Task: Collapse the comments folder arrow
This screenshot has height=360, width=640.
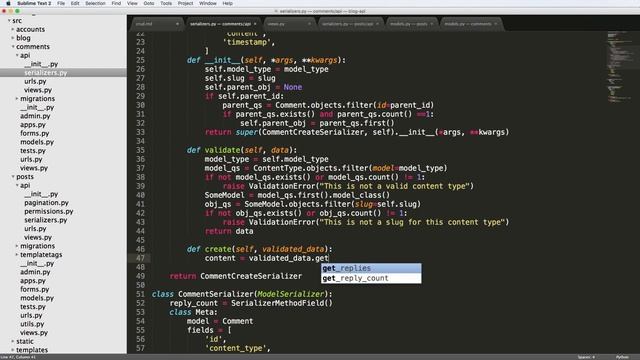Action: tap(13, 47)
